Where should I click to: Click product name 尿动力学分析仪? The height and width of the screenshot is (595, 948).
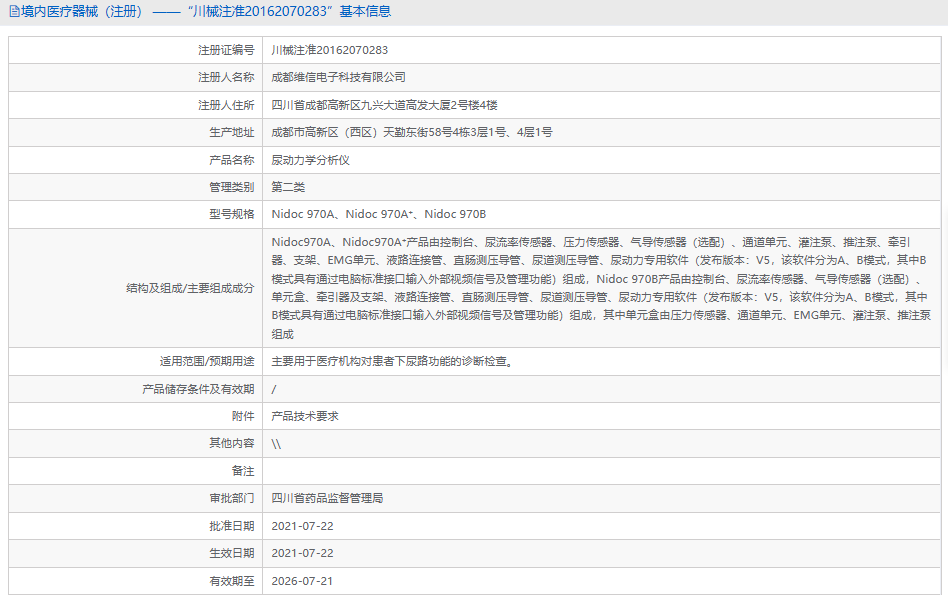311,160
